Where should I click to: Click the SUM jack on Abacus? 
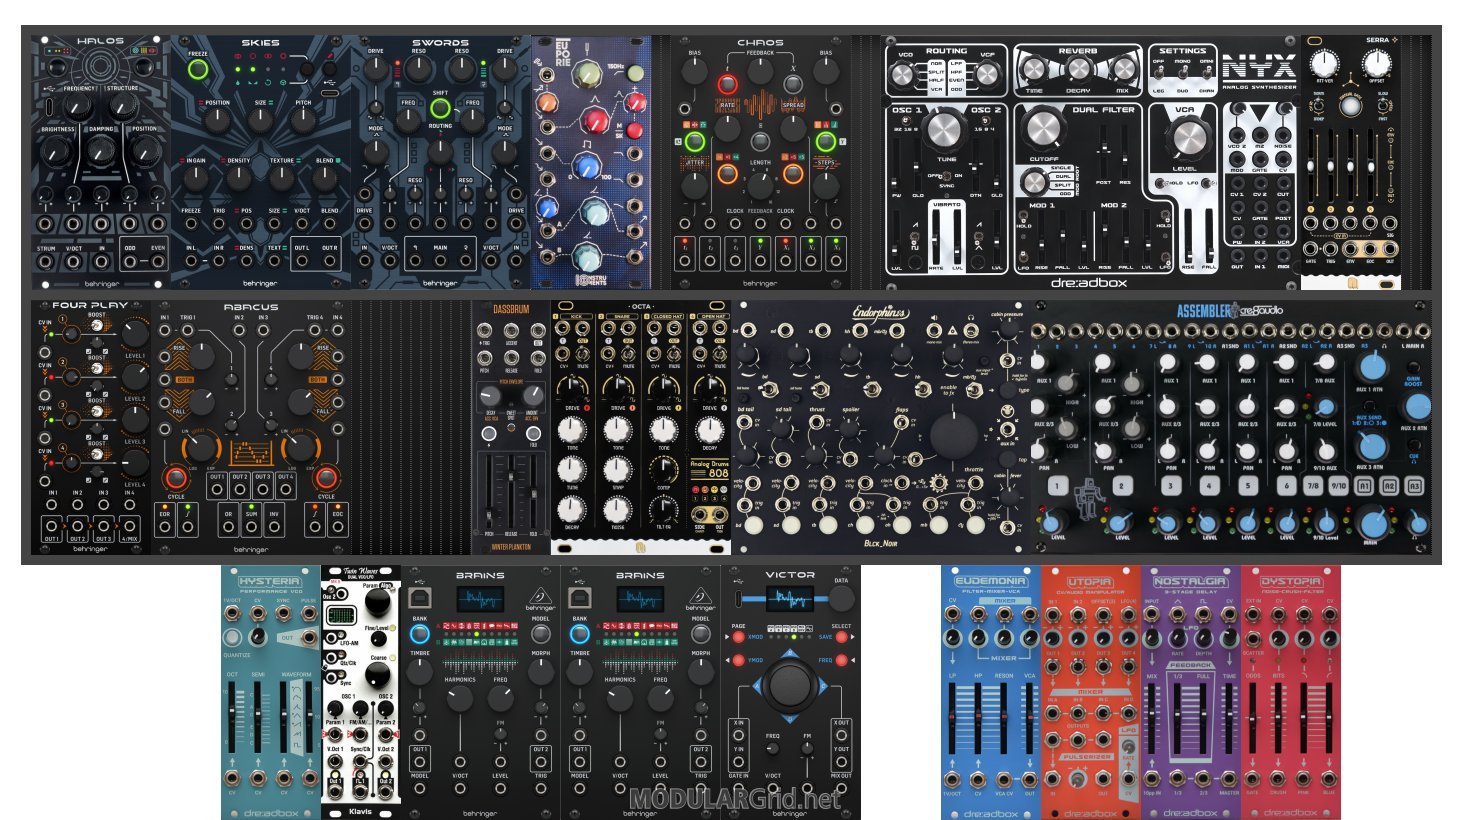click(x=250, y=527)
